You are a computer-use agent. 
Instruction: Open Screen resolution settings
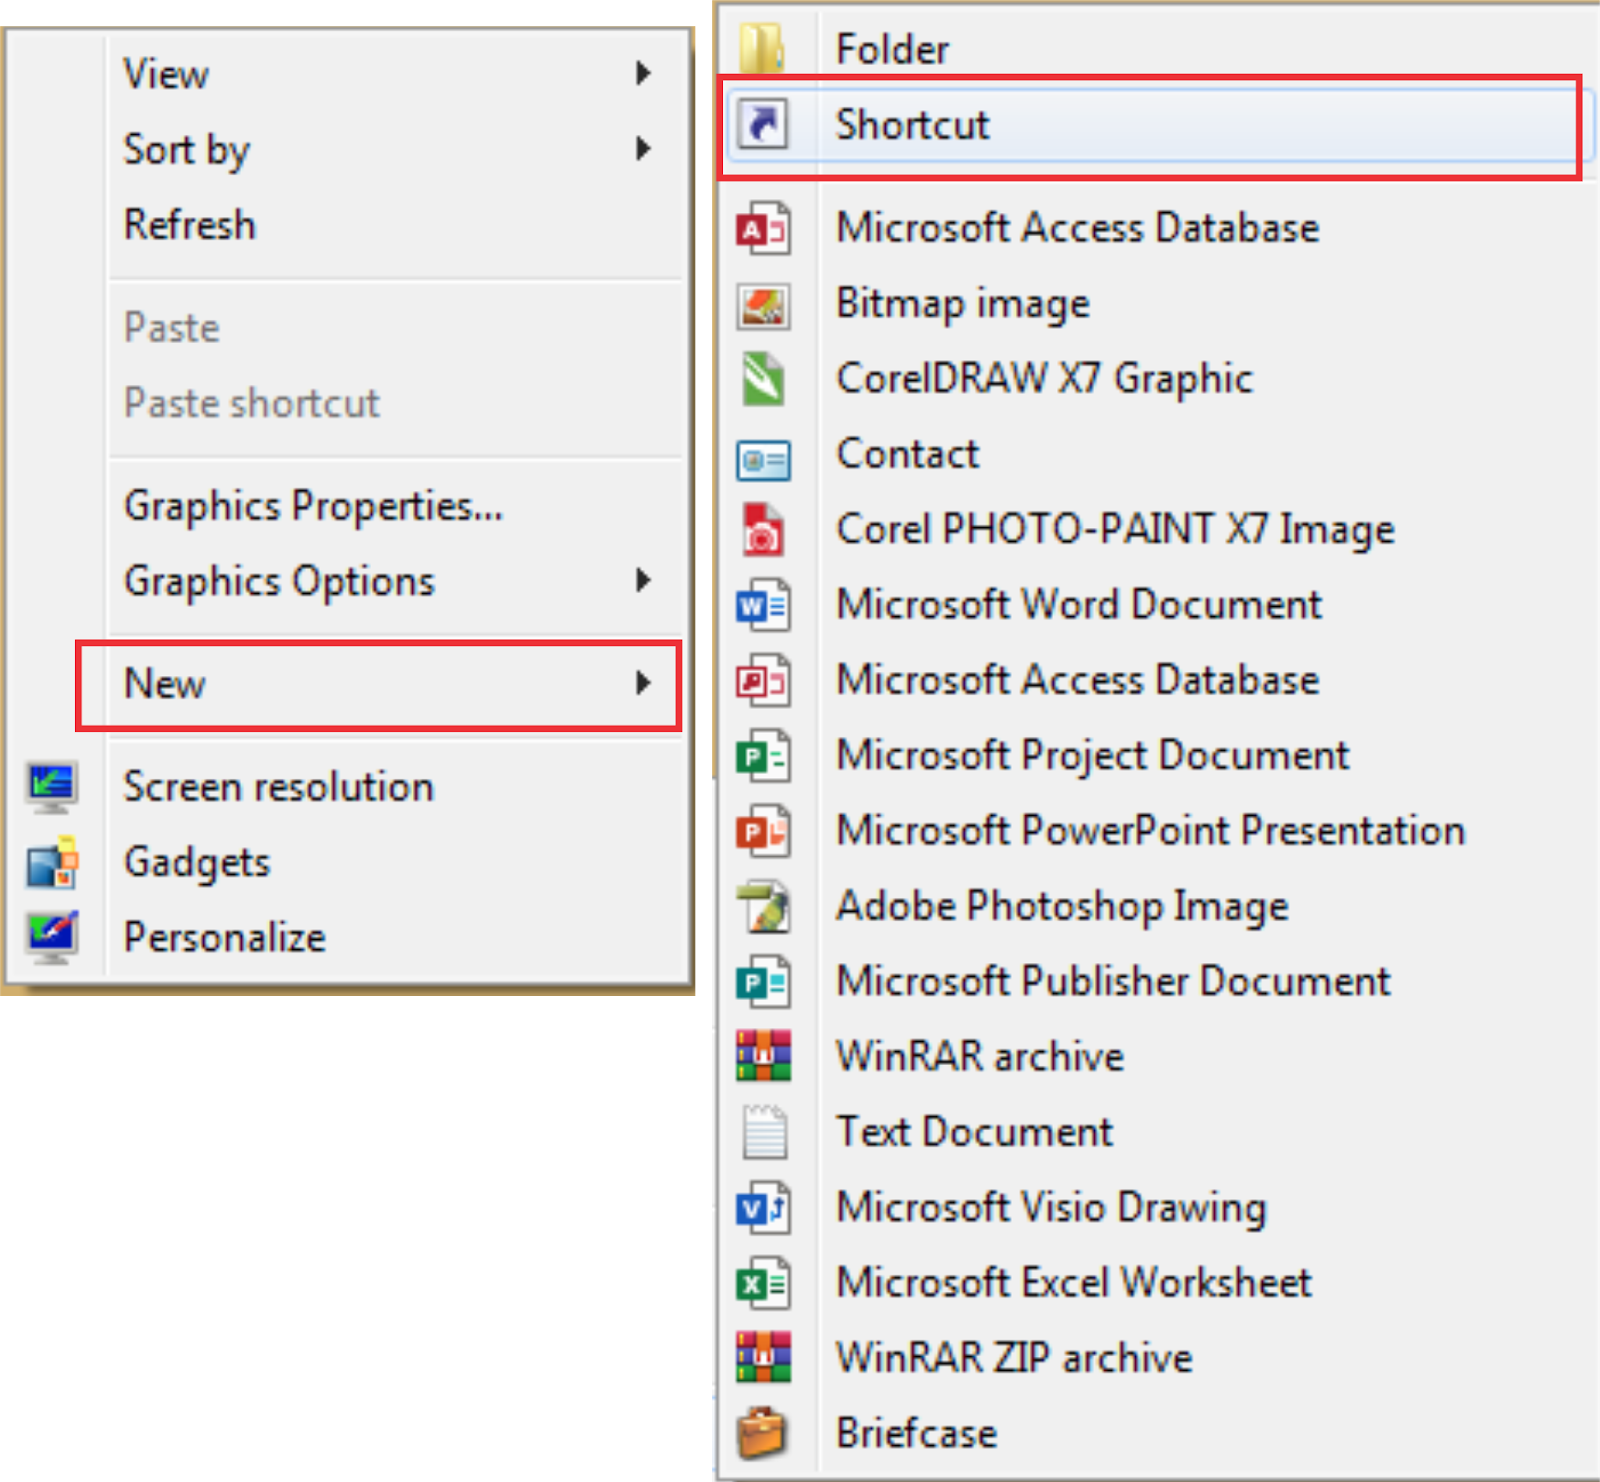tap(278, 786)
